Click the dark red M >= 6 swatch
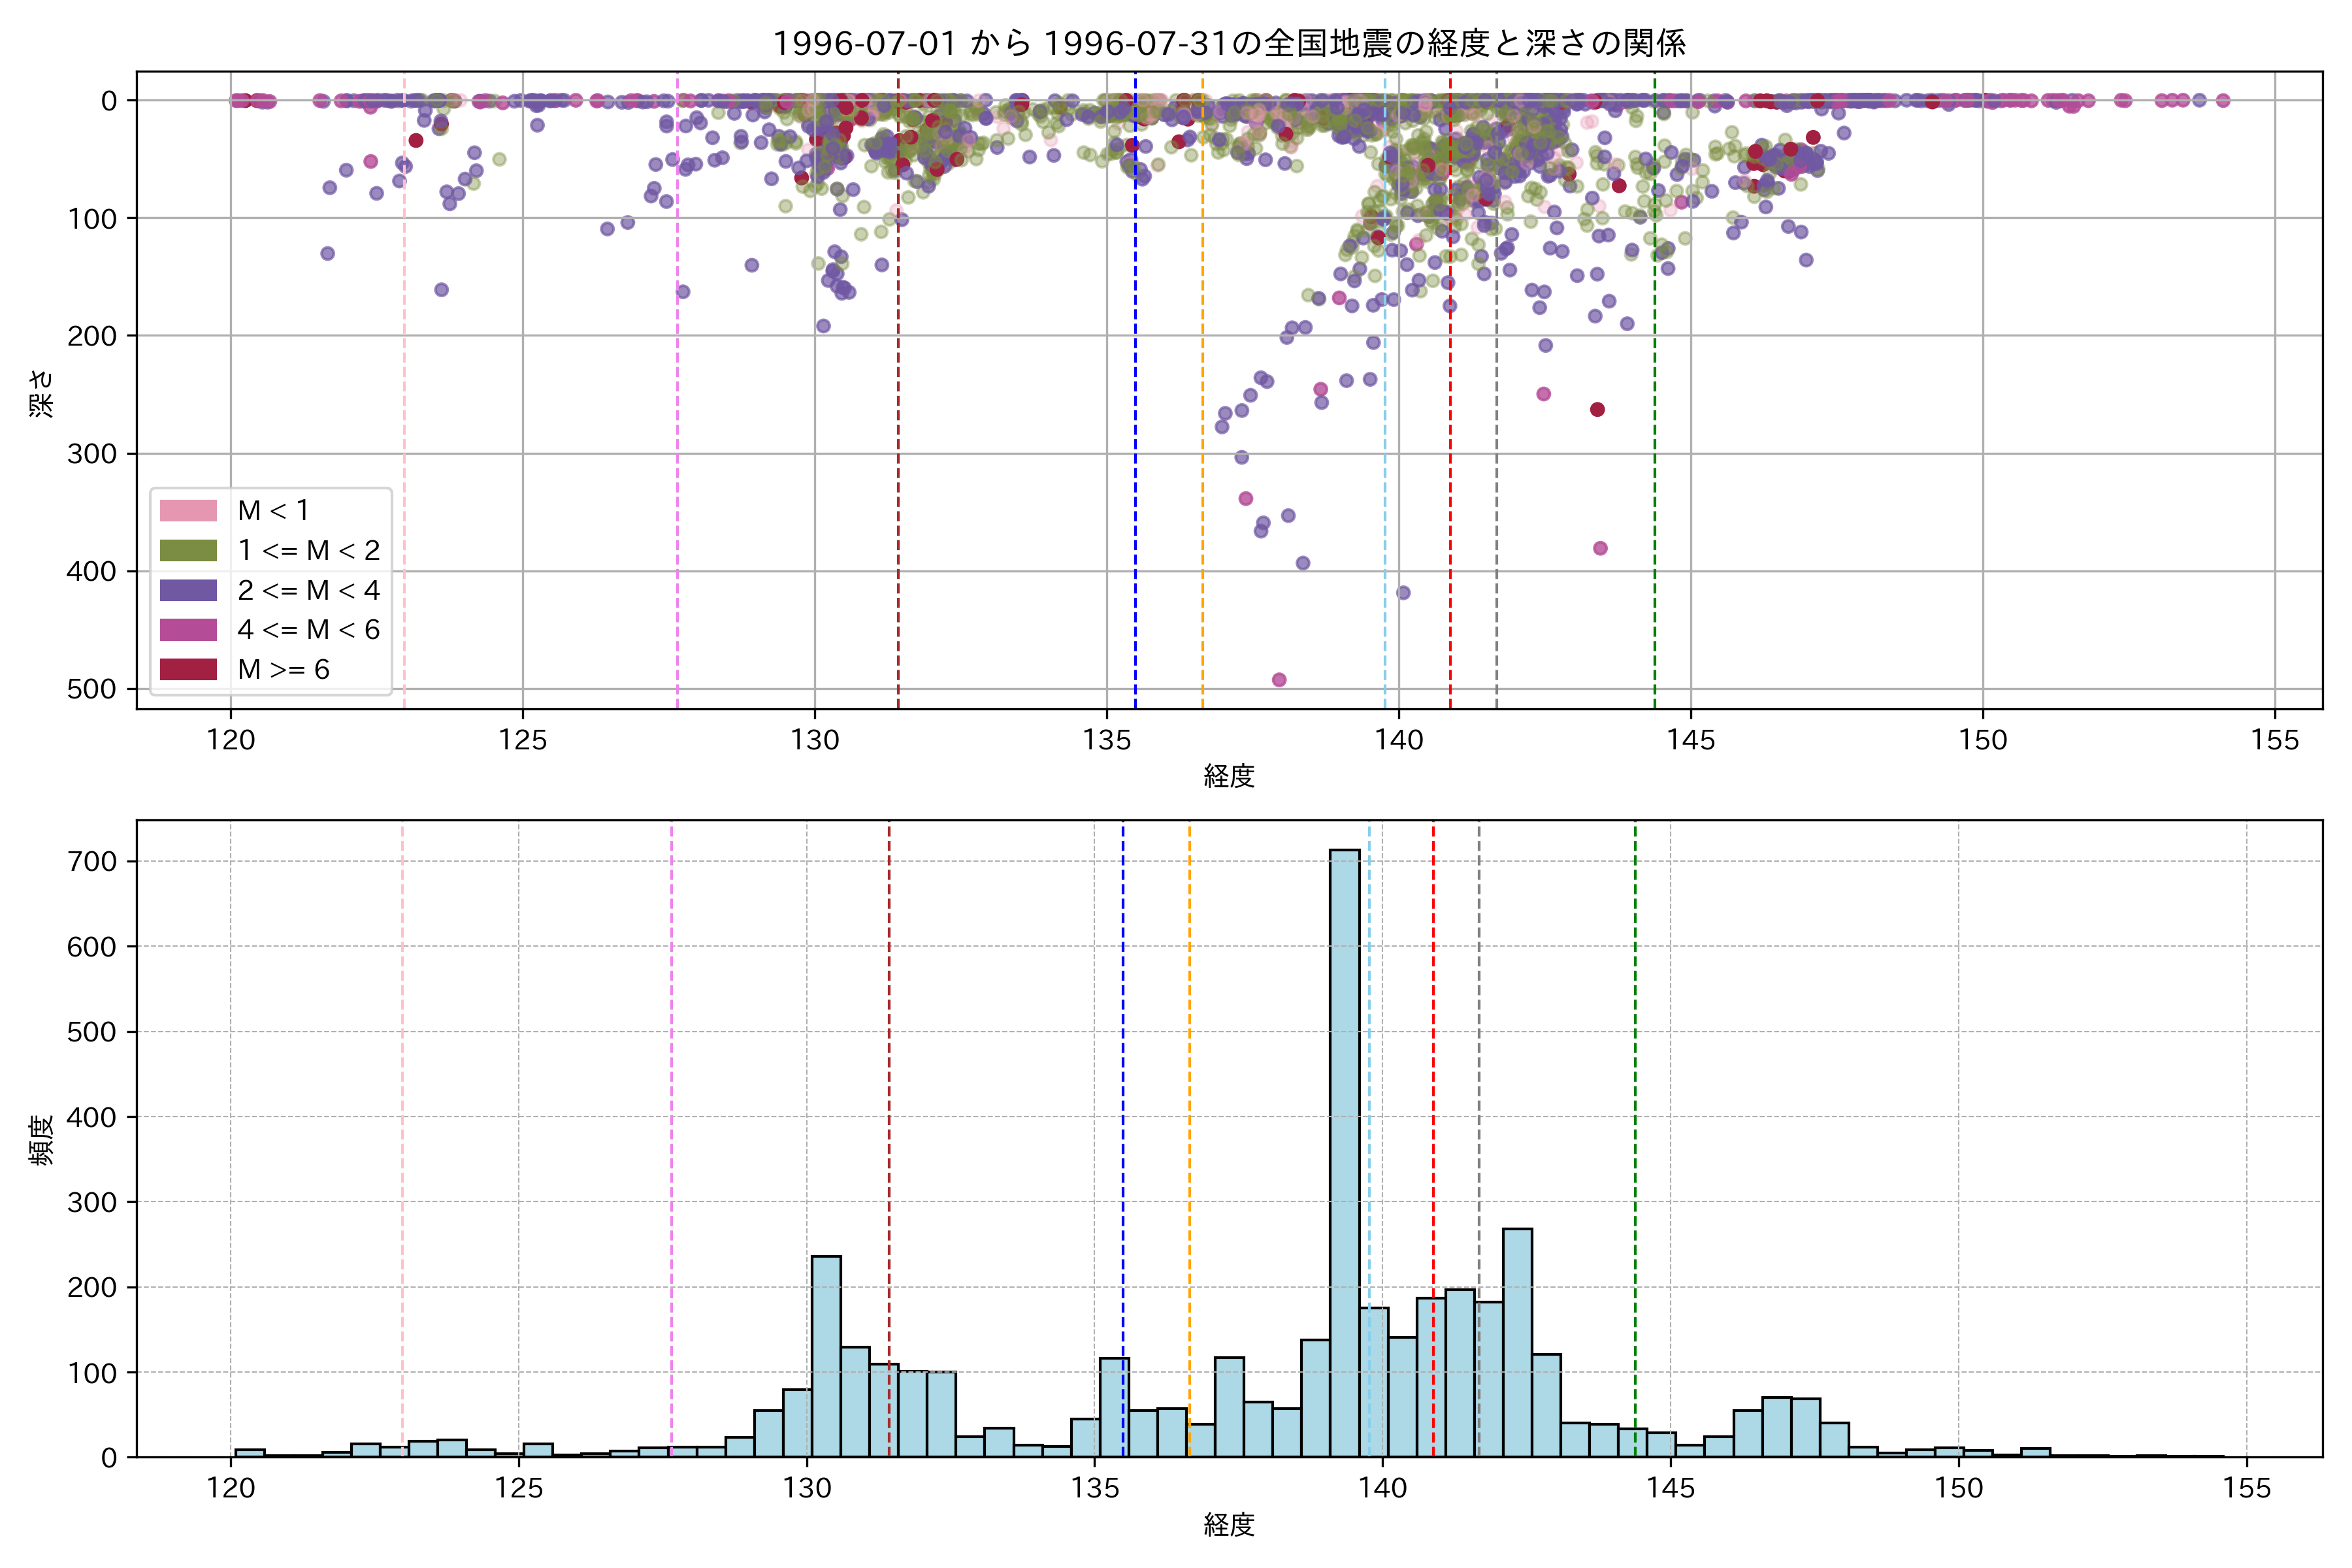The image size is (2352, 1568). point(188,670)
